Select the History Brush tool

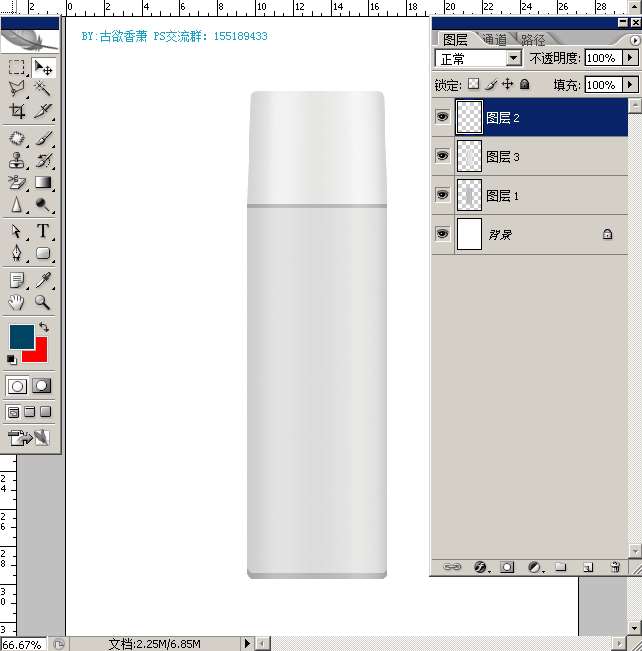pyautogui.click(x=43, y=160)
